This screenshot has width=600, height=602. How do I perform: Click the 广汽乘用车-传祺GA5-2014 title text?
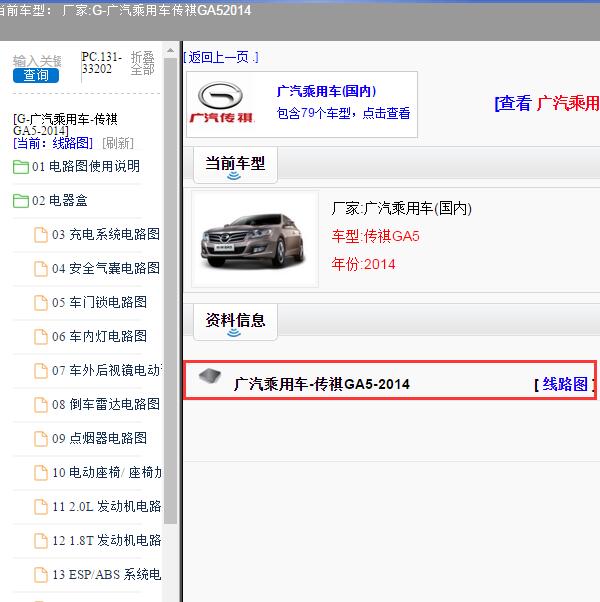click(322, 384)
